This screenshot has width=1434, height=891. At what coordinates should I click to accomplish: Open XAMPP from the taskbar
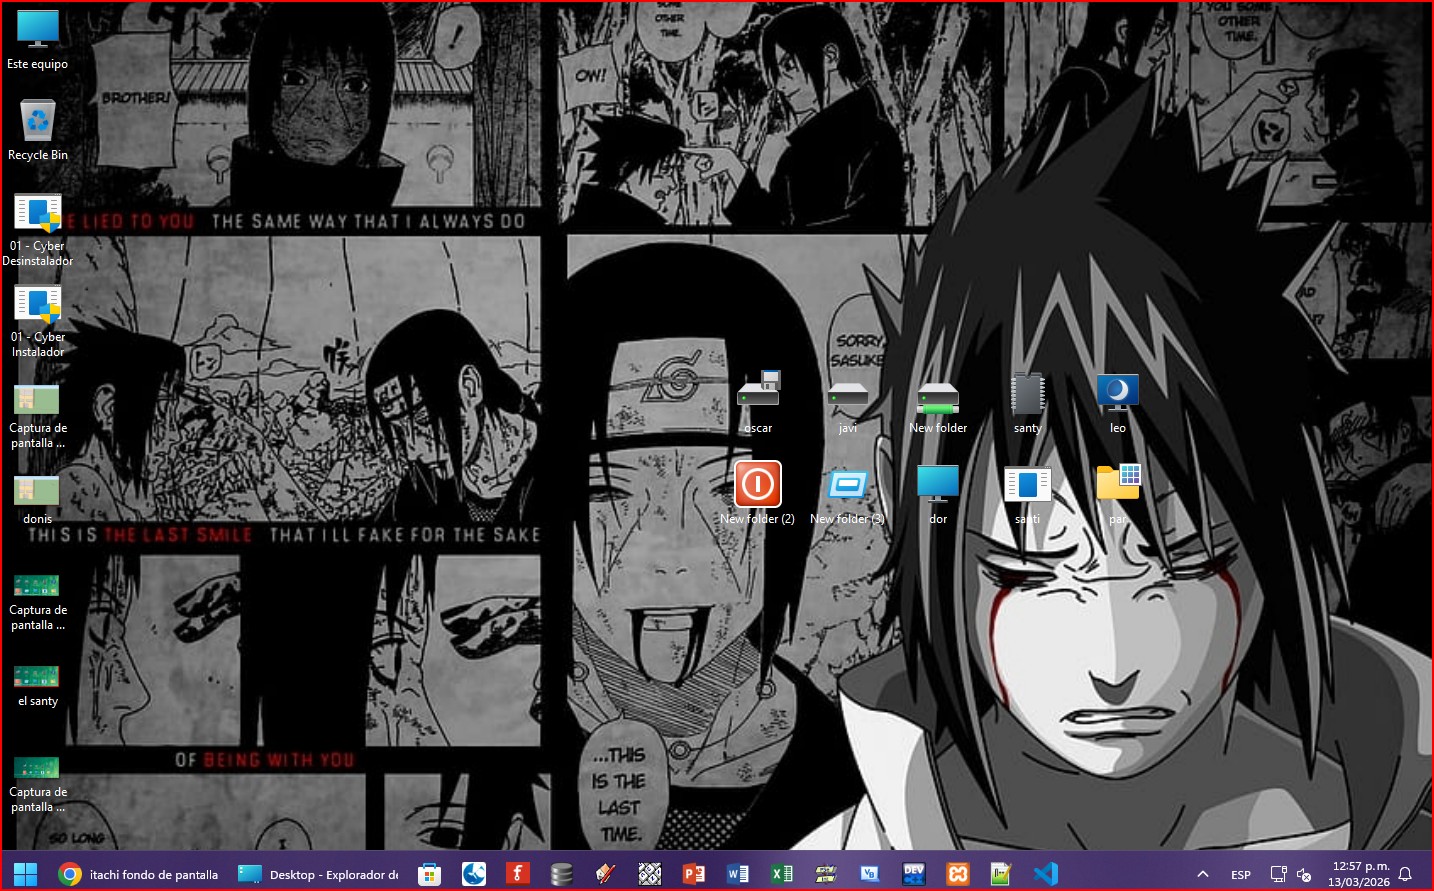958,874
